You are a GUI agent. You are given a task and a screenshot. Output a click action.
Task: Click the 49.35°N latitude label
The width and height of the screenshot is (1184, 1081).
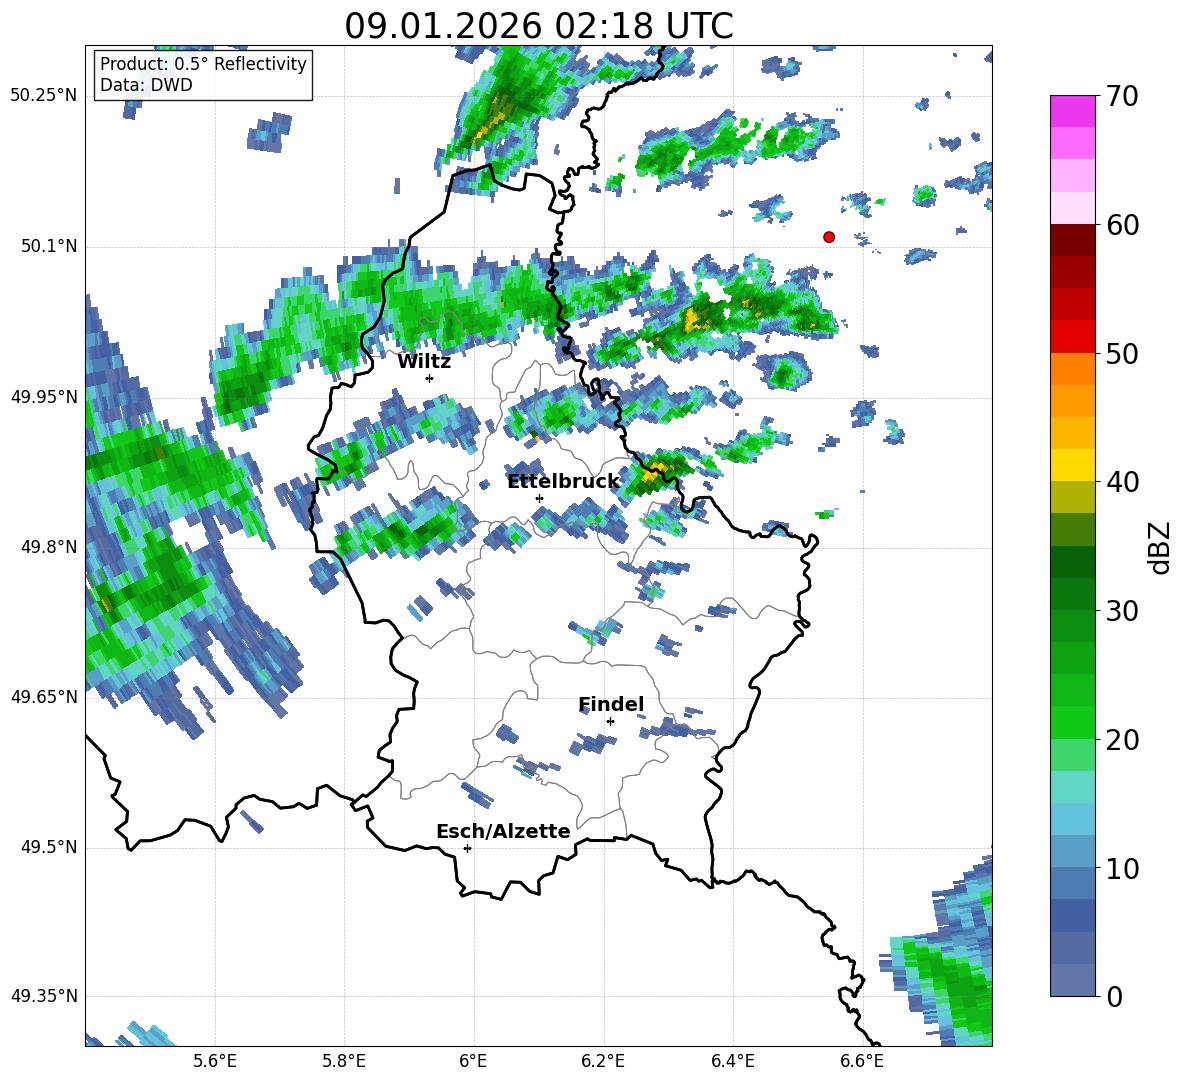(x=43, y=996)
